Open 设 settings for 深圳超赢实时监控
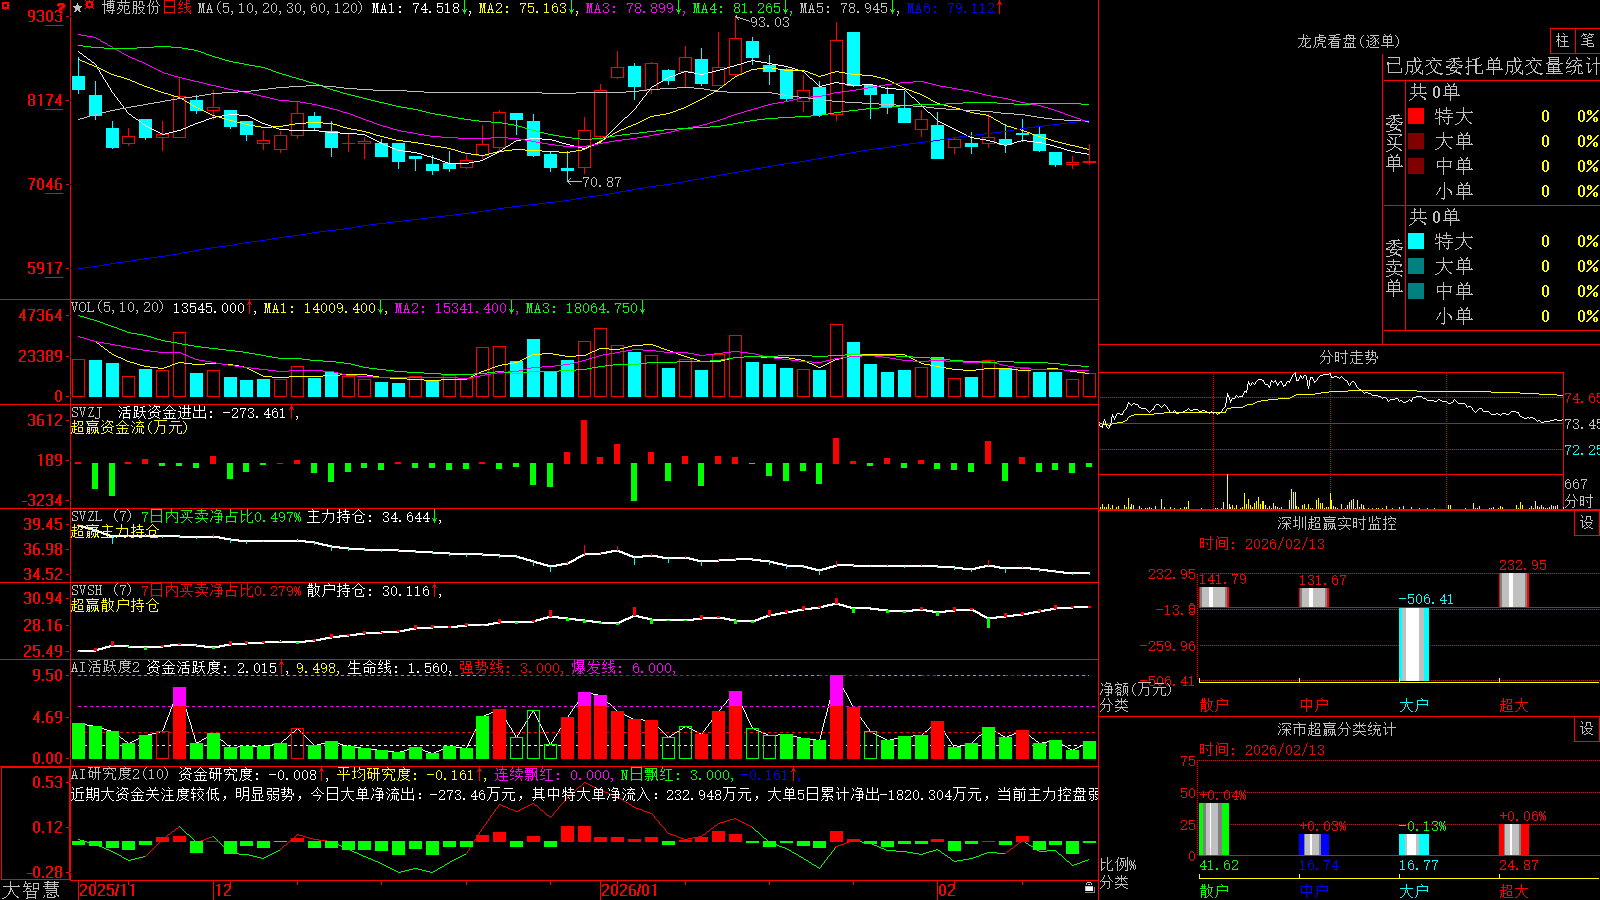This screenshot has height=900, width=1600. (x=1587, y=523)
